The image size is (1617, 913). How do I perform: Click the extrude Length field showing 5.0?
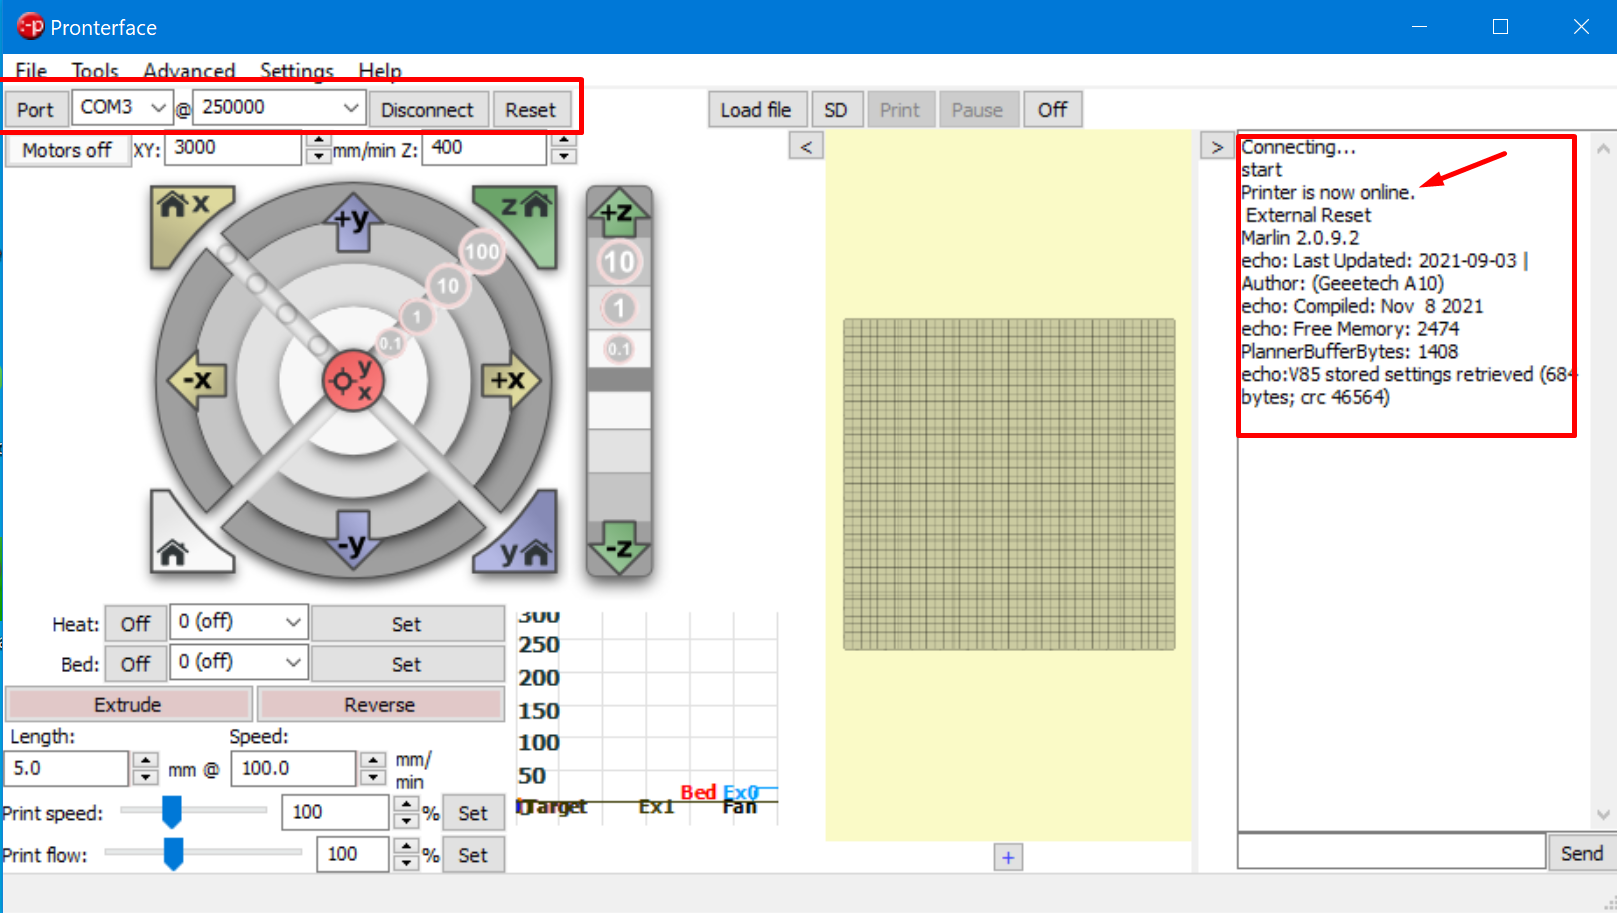67,768
